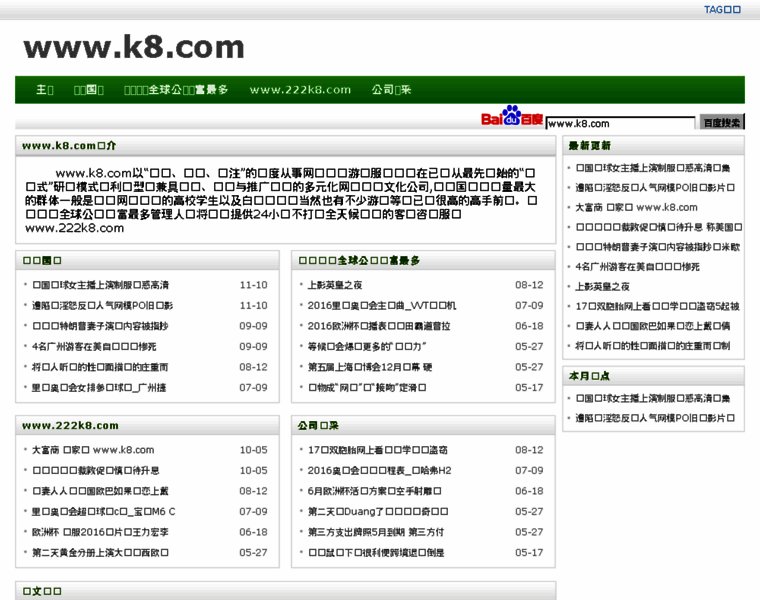Open the 上影英皇之夜 article dated 08-12
The height and width of the screenshot is (600, 760).
coord(335,285)
